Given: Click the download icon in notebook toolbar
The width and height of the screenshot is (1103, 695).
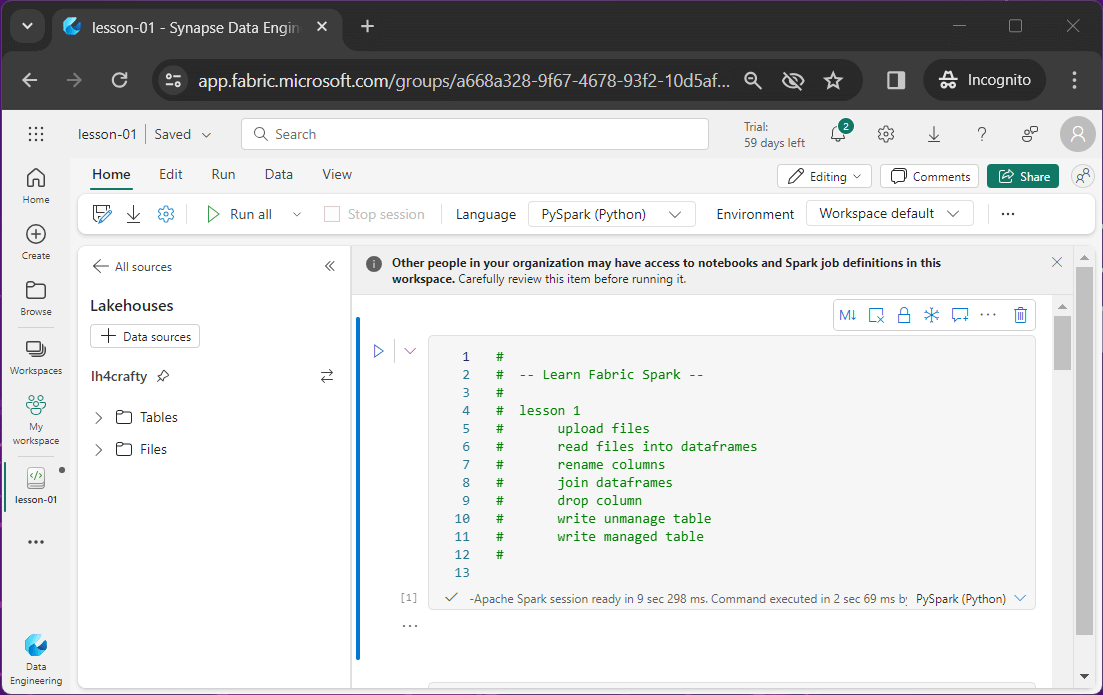Looking at the screenshot, I should coord(133,214).
